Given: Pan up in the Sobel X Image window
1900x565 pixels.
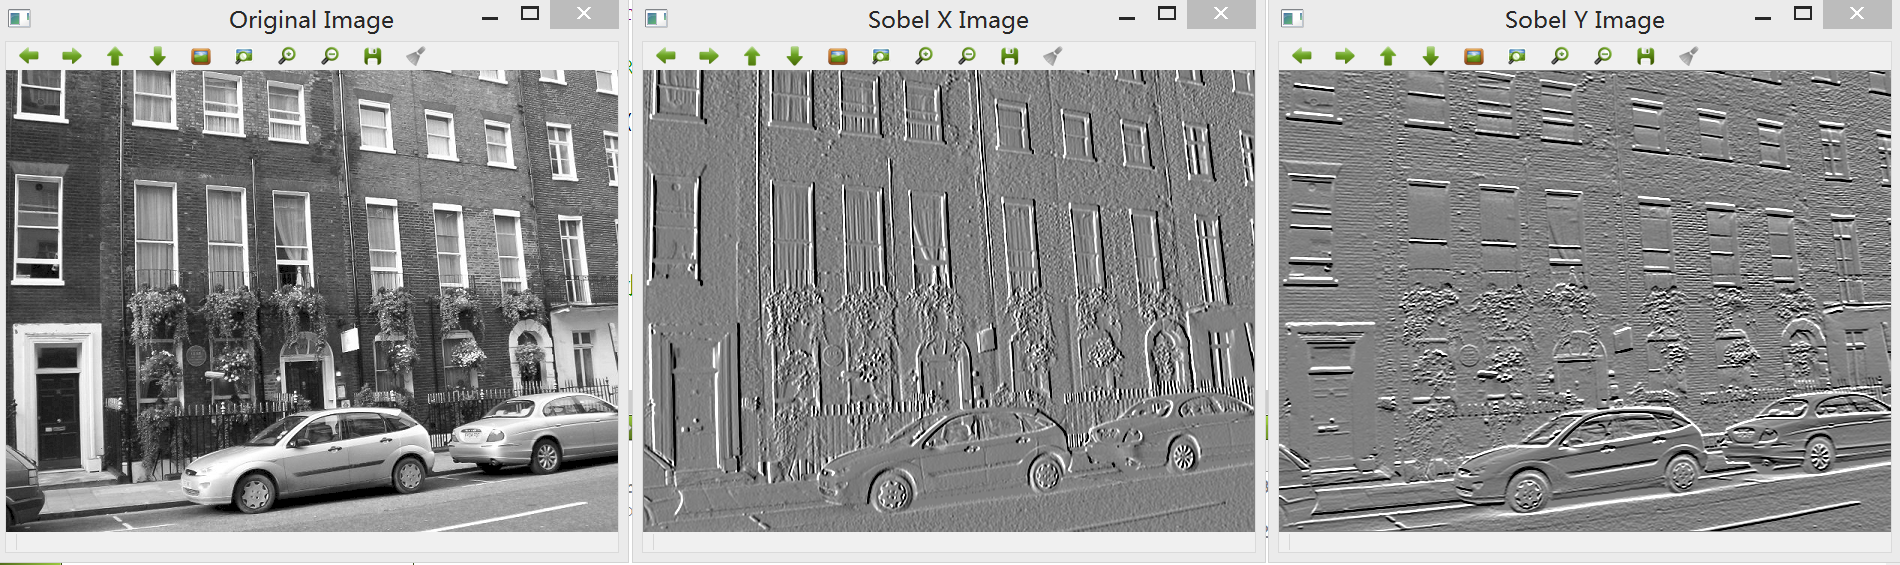Looking at the screenshot, I should [x=752, y=56].
